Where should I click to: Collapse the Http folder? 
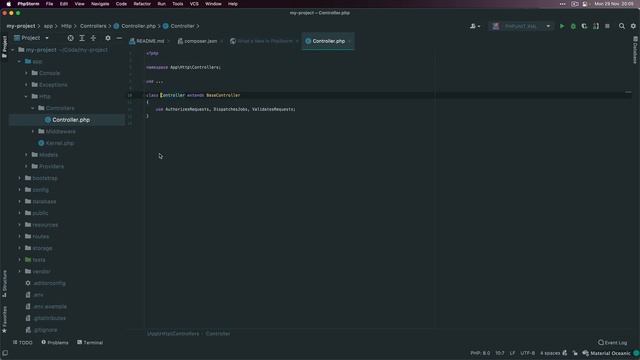click(26, 97)
